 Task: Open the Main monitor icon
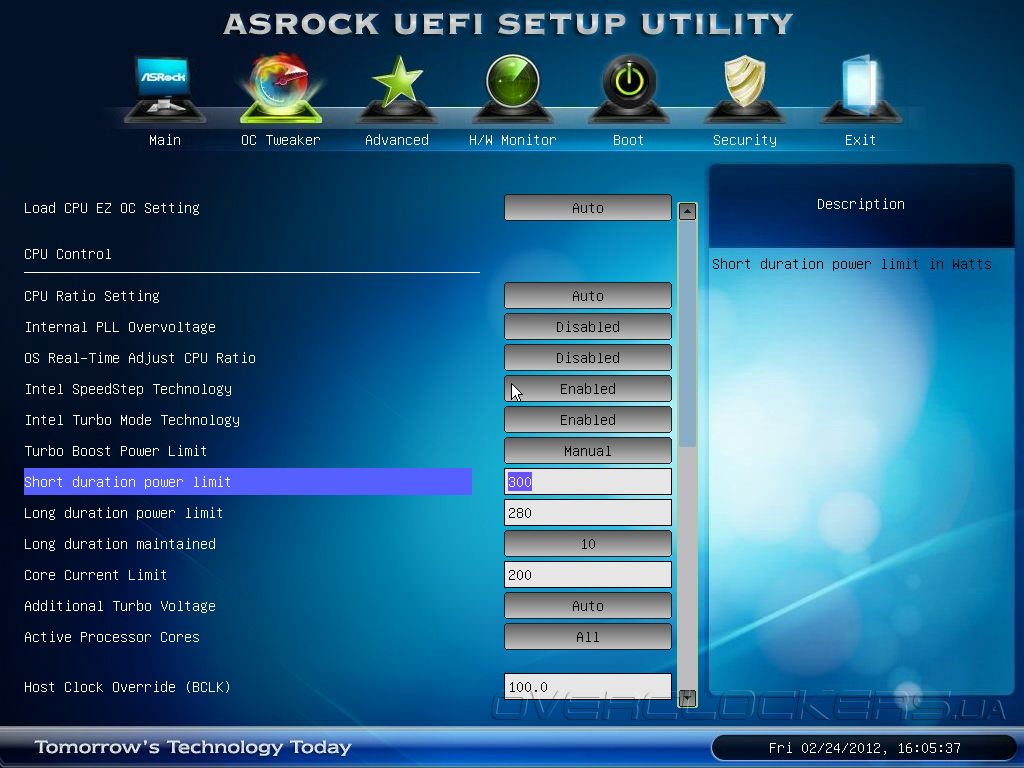tap(165, 88)
